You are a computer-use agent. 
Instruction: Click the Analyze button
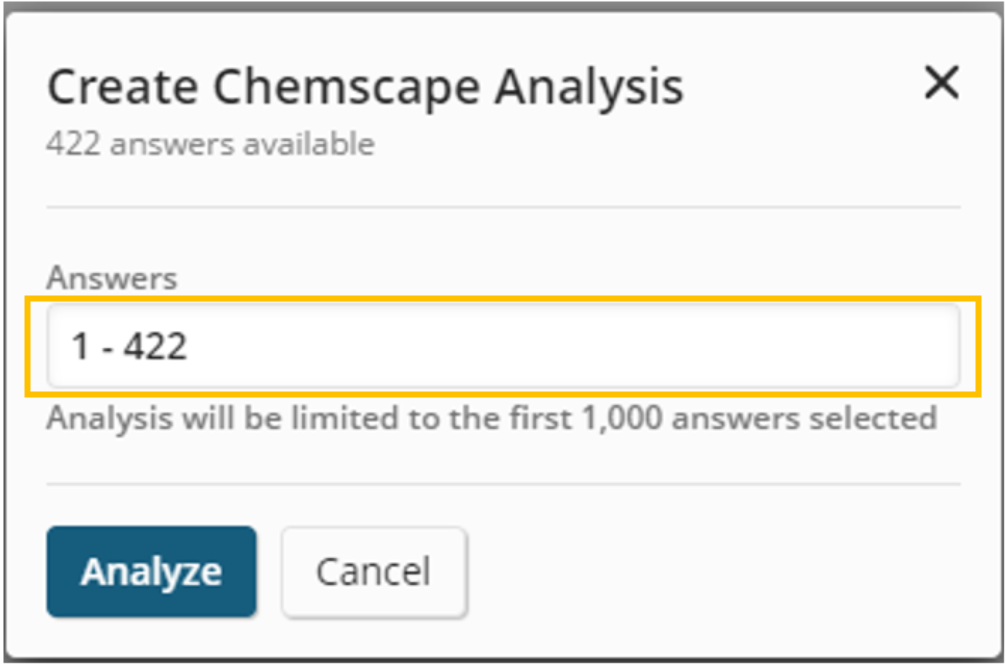click(151, 572)
